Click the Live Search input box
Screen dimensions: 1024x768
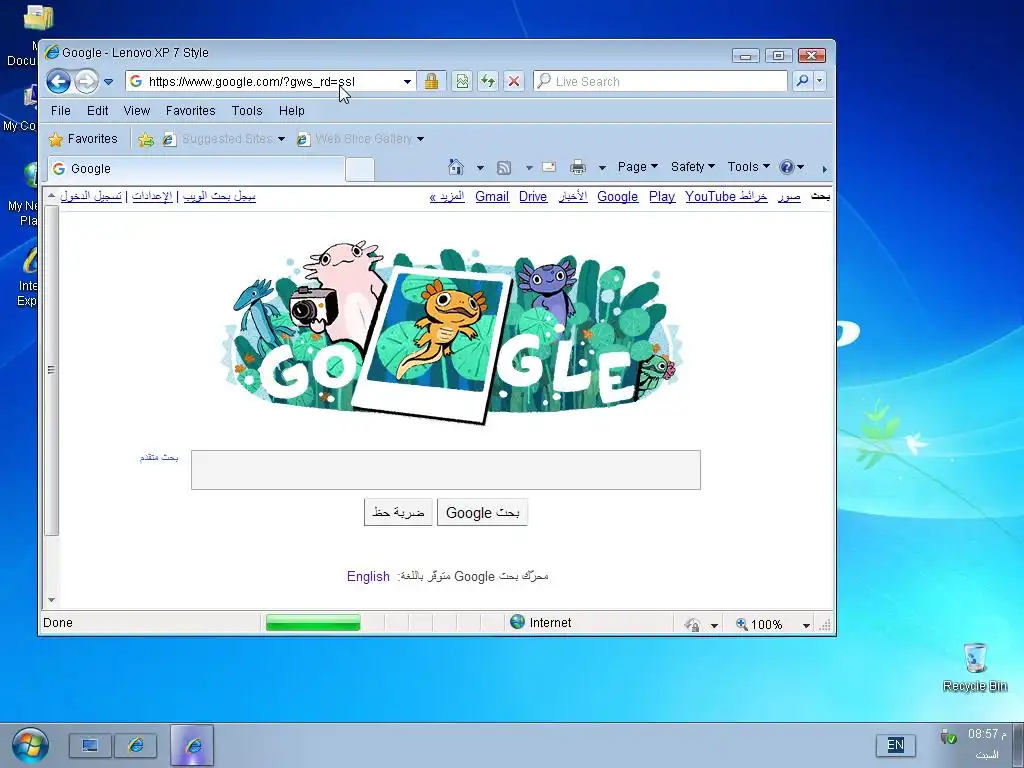click(x=660, y=82)
